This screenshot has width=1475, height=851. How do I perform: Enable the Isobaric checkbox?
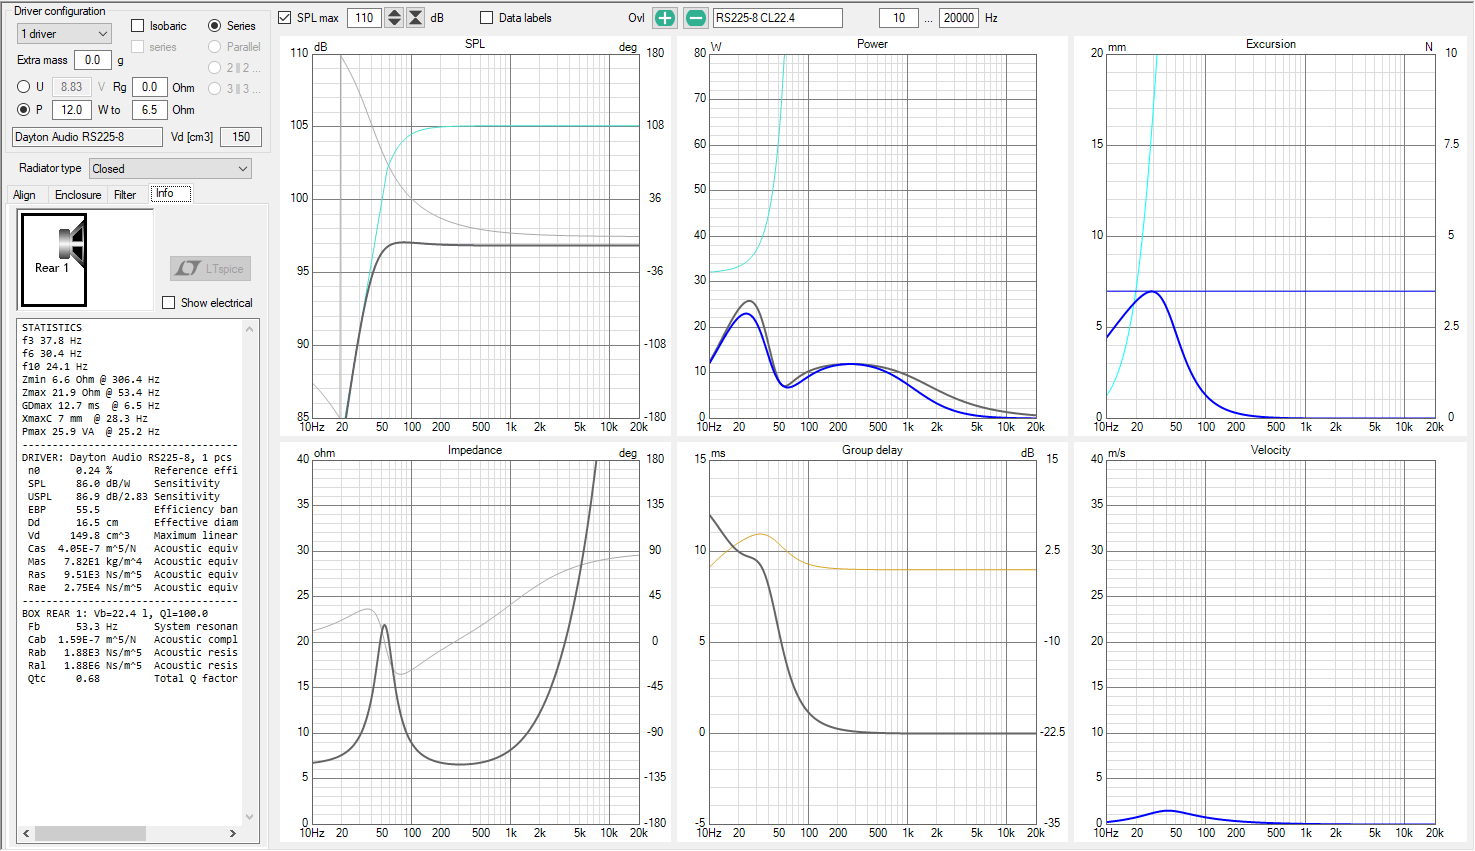[x=138, y=26]
